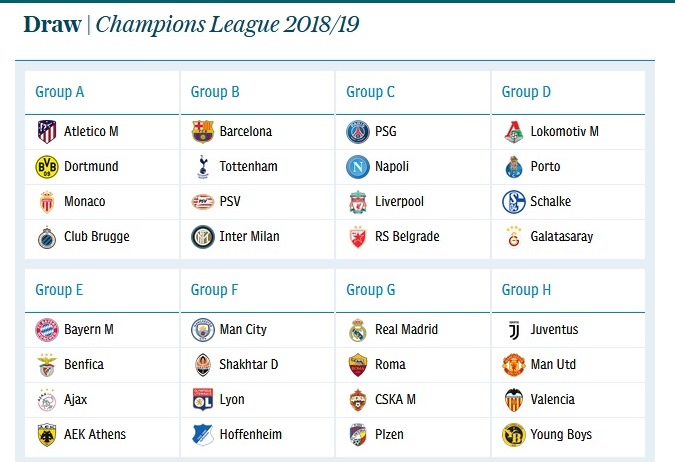Click the Inter Milan team name
This screenshot has width=675, height=462.
[249, 236]
